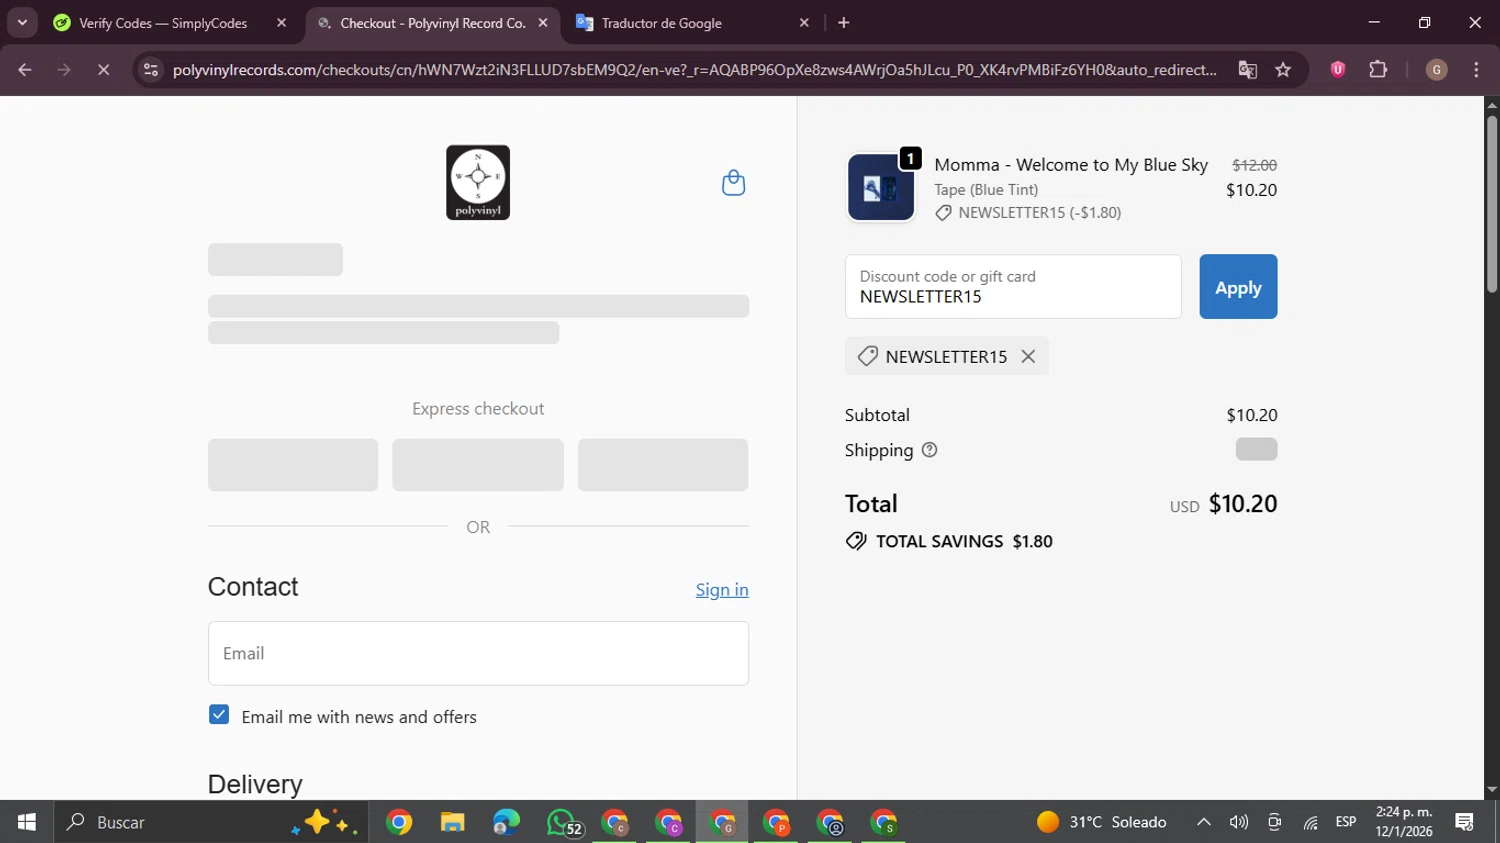Click the translate this page icon

click(x=1247, y=70)
